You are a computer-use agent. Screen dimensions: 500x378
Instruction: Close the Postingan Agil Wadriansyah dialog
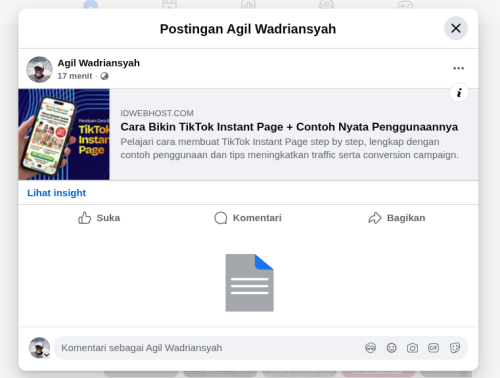pyautogui.click(x=456, y=28)
